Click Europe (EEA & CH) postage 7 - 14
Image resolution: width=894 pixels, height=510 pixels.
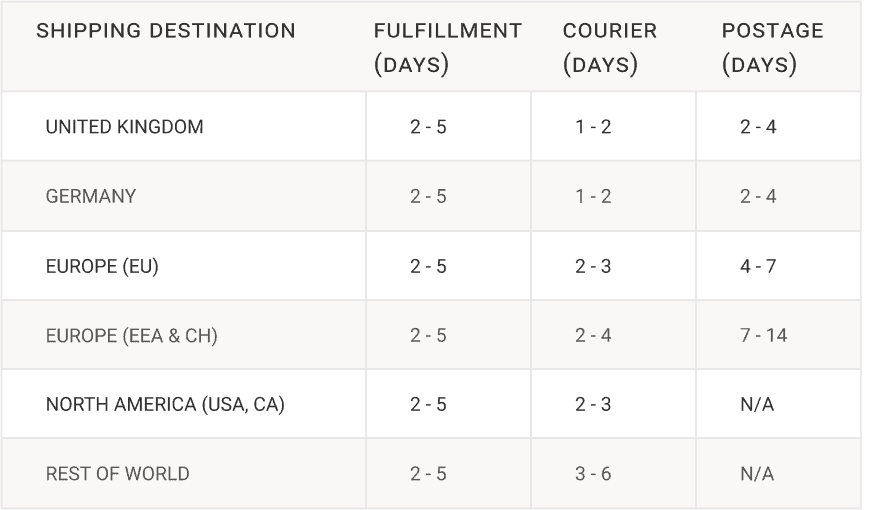(x=763, y=335)
